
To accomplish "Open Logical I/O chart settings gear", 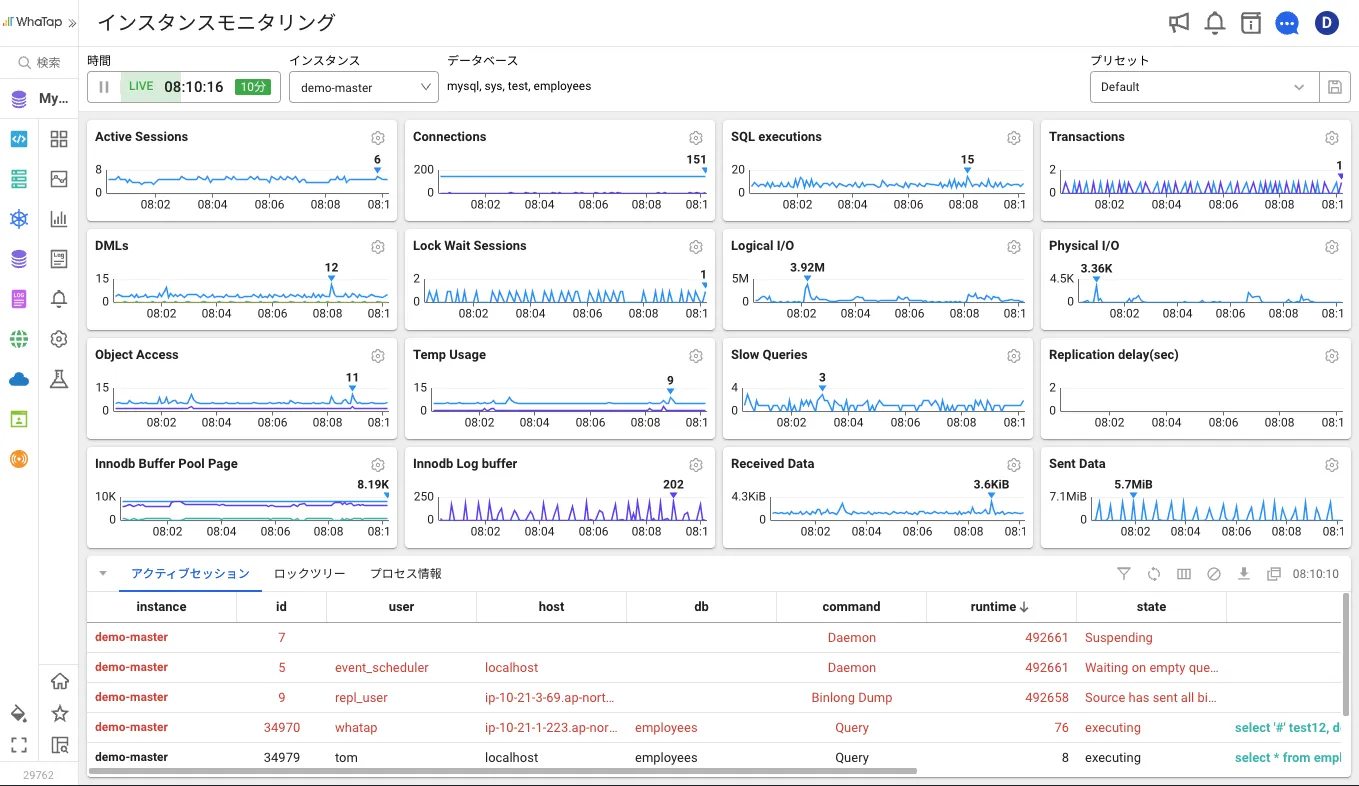I will click(x=1014, y=247).
